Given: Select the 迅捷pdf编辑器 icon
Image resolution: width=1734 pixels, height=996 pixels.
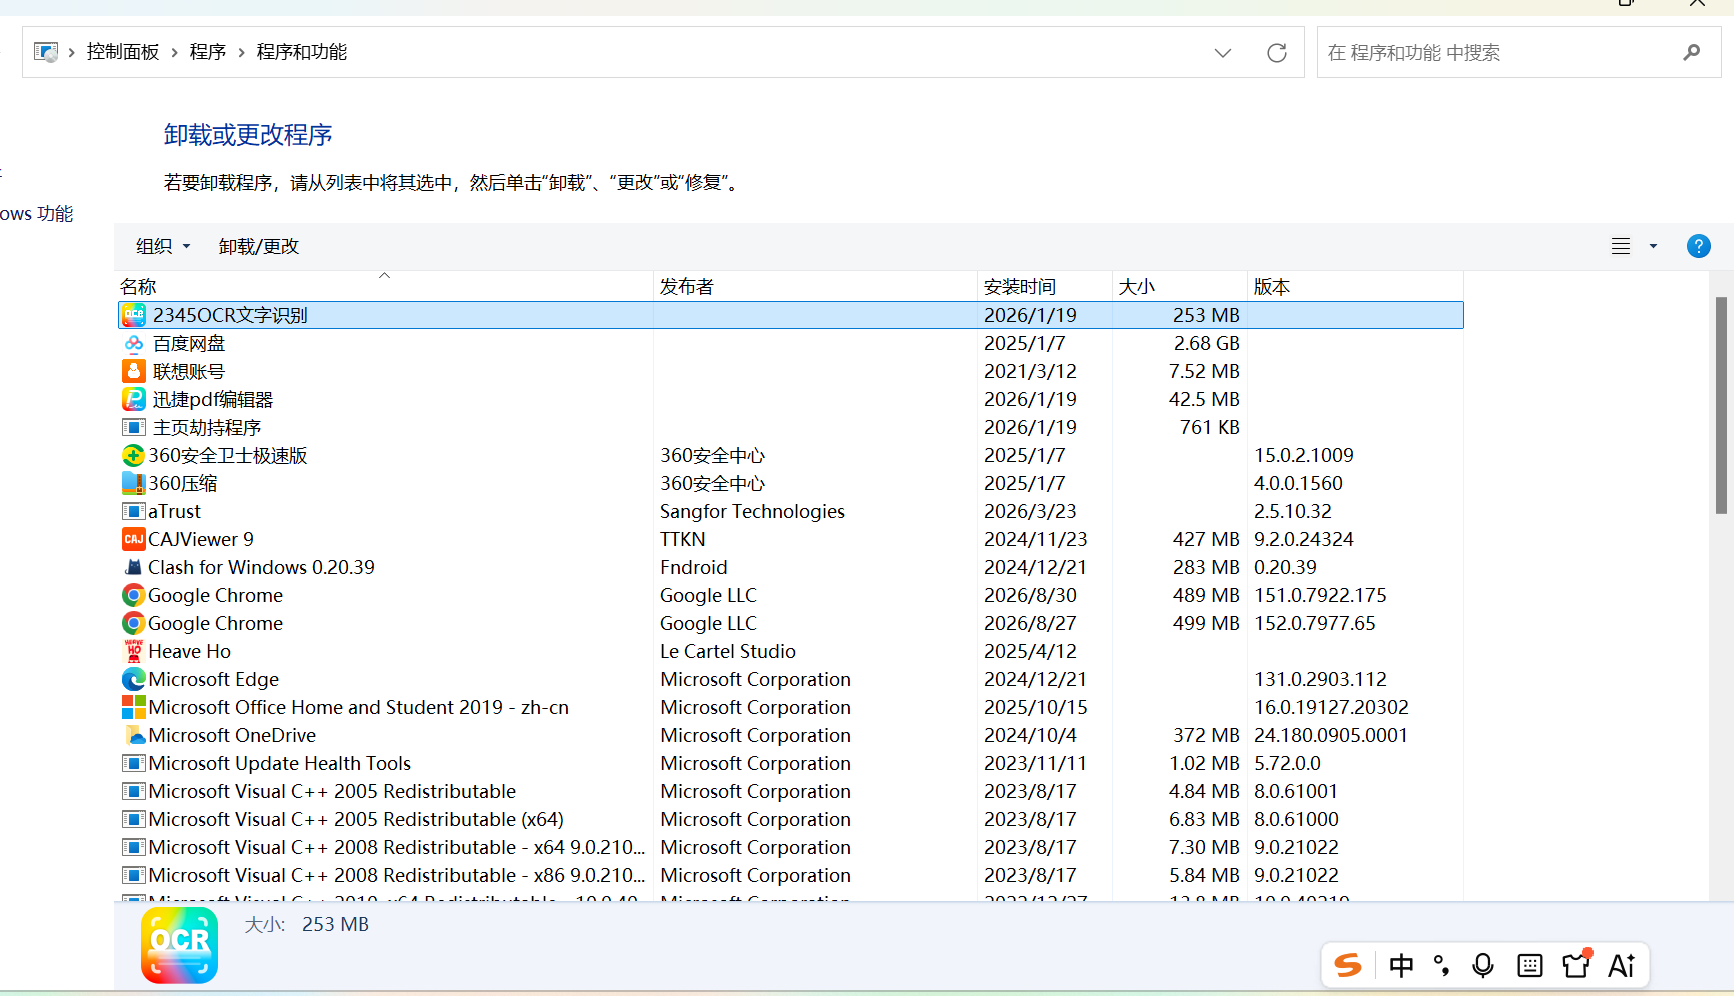Looking at the screenshot, I should tap(134, 399).
